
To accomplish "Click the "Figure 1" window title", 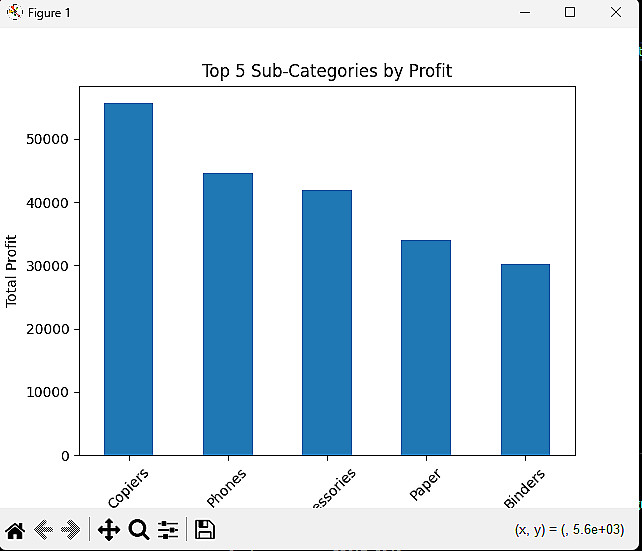I will click(49, 13).
